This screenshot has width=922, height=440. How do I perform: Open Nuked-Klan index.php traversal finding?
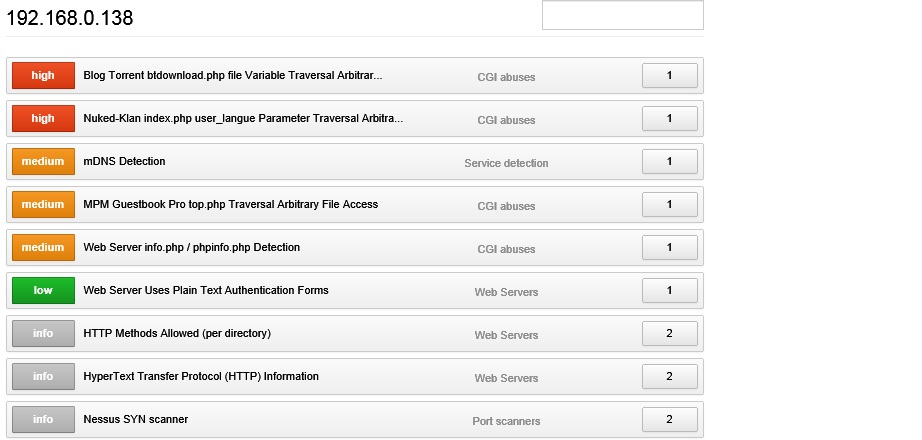(243, 119)
